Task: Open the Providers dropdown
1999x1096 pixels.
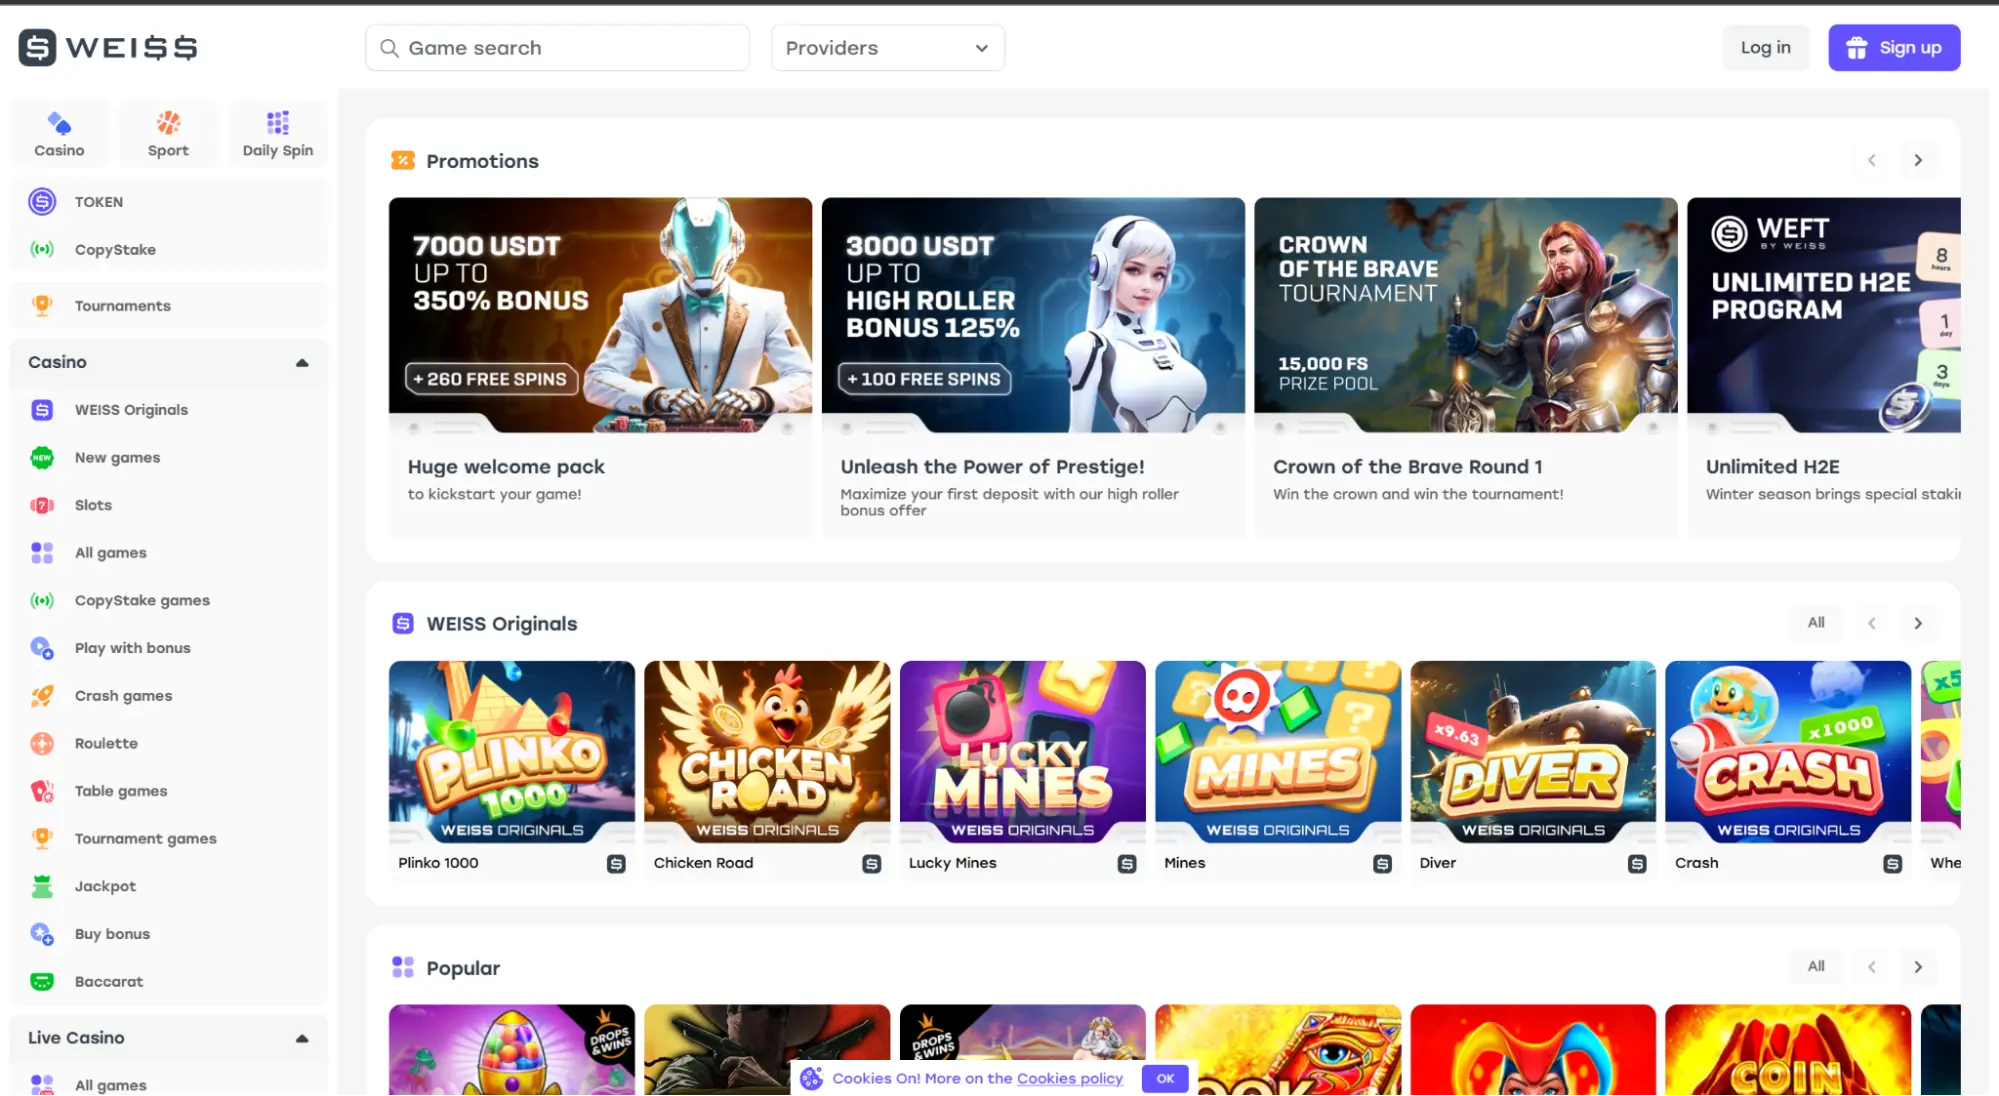Action: click(887, 48)
